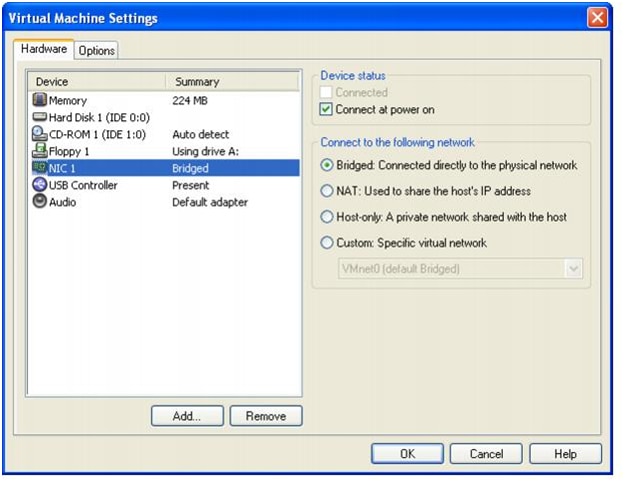This screenshot has height=482, width=628.
Task: Open the VMnet0 virtual network dropdown
Action: (573, 268)
